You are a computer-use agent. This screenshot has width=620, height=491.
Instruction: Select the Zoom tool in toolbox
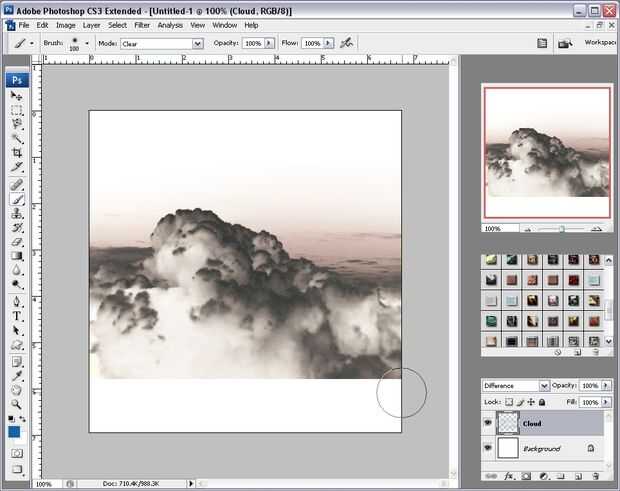(x=17, y=403)
